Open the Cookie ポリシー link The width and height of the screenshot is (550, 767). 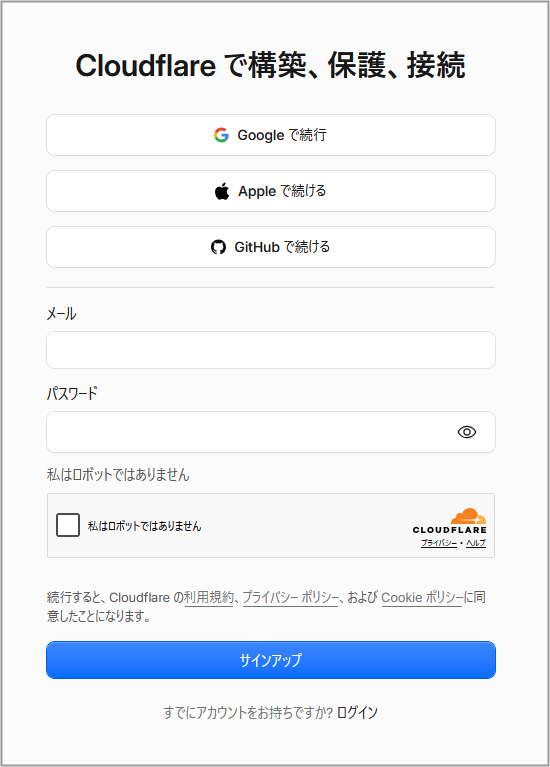(422, 598)
